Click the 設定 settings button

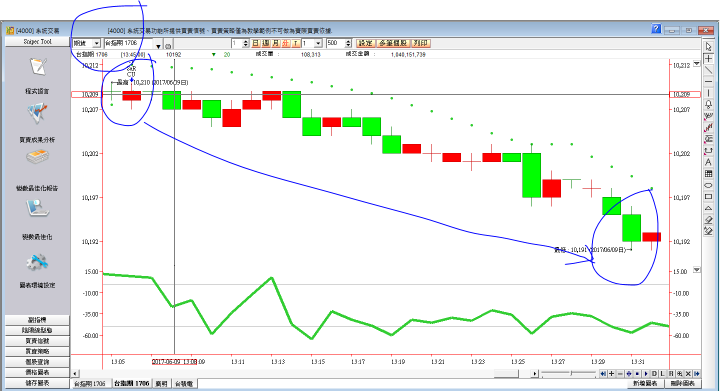[x=366, y=43]
